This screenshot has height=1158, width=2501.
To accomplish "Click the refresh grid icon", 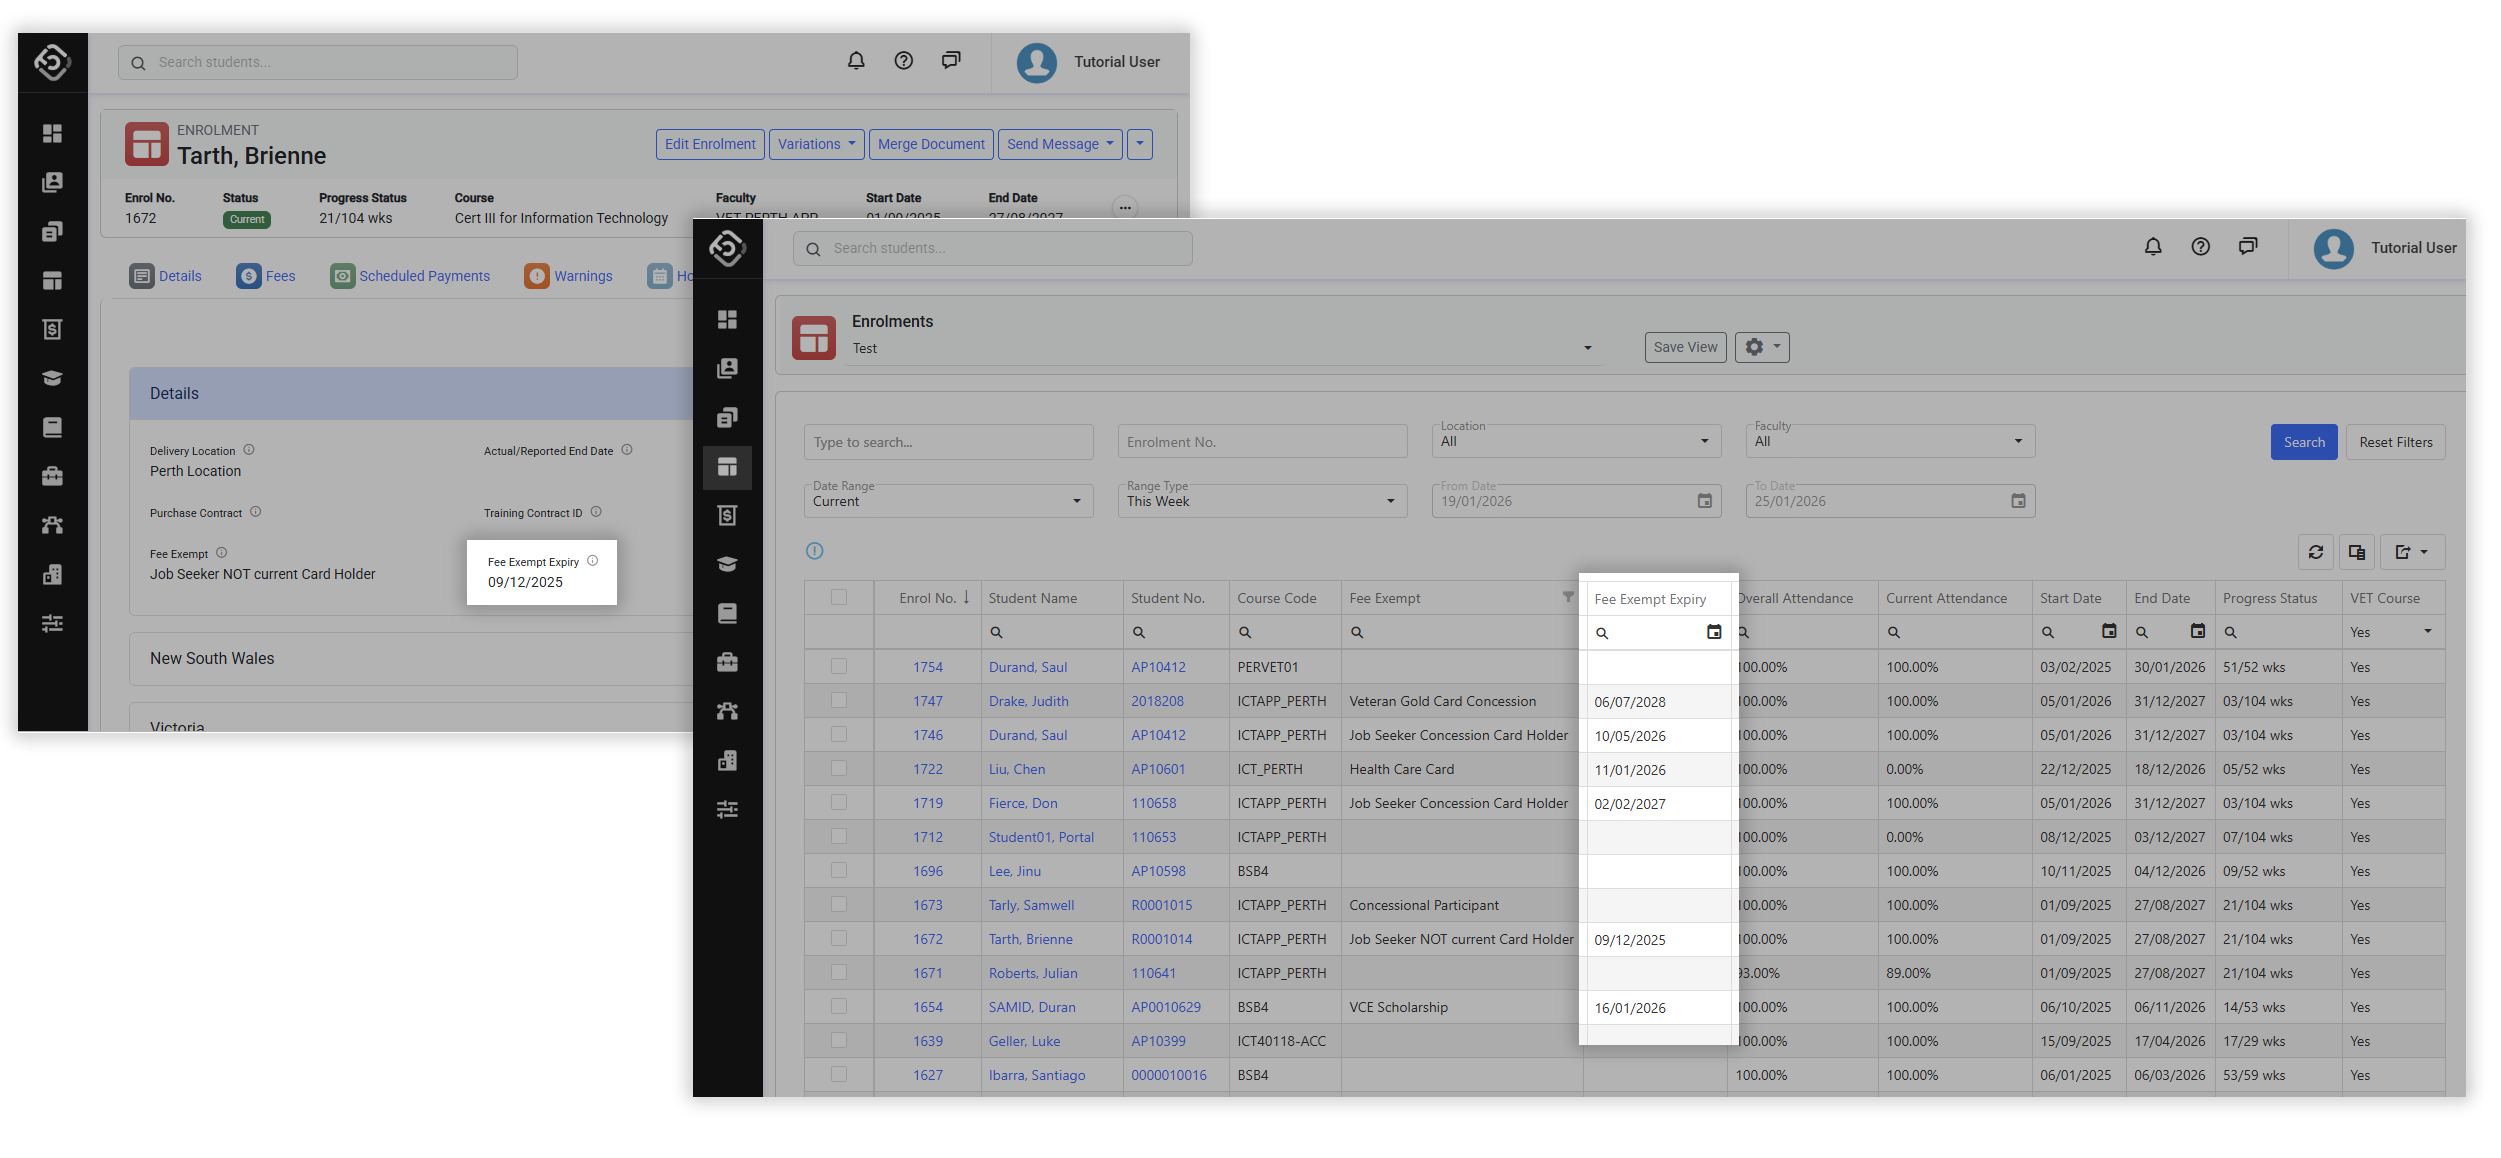I will tap(2316, 552).
